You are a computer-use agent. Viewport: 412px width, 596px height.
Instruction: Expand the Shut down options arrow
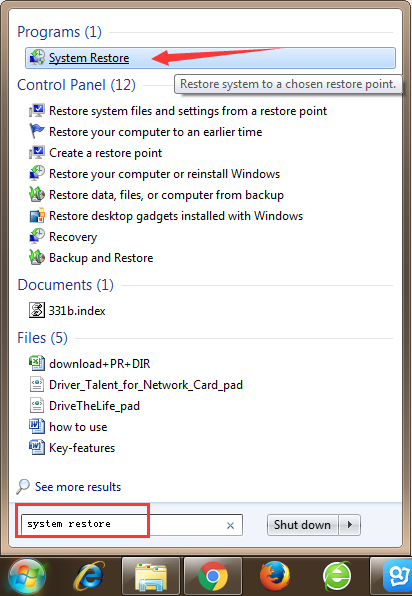(349, 525)
